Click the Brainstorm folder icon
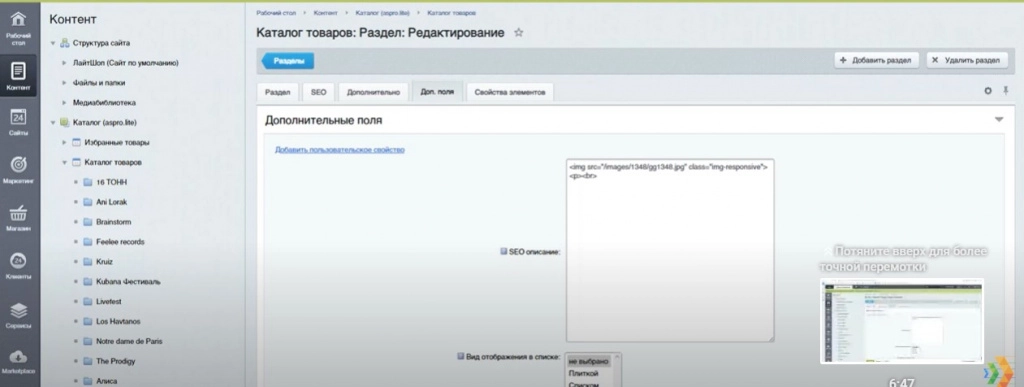Screen dimensions: 1024x387 (88, 222)
